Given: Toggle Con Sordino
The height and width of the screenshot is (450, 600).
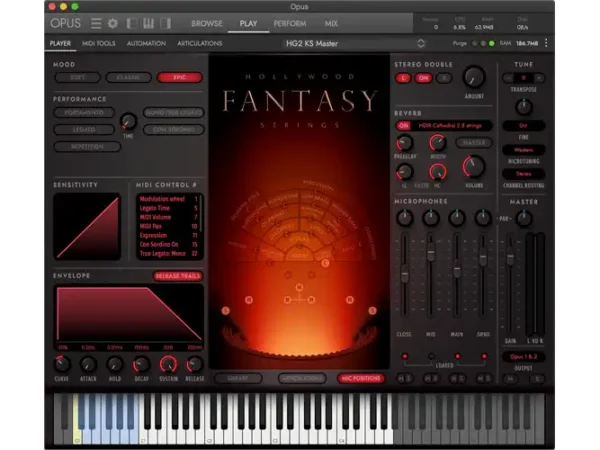Looking at the screenshot, I should coord(174,130).
